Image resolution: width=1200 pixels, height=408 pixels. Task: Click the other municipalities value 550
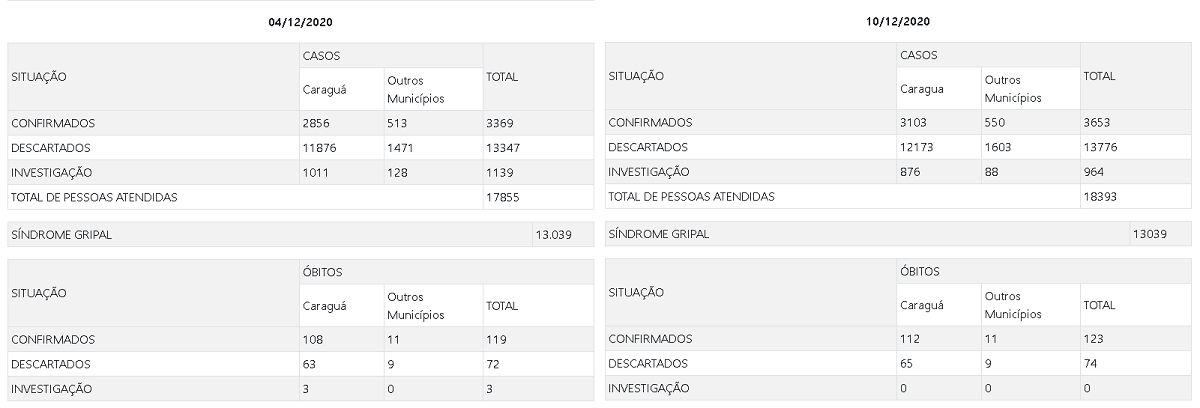pyautogui.click(x=997, y=123)
